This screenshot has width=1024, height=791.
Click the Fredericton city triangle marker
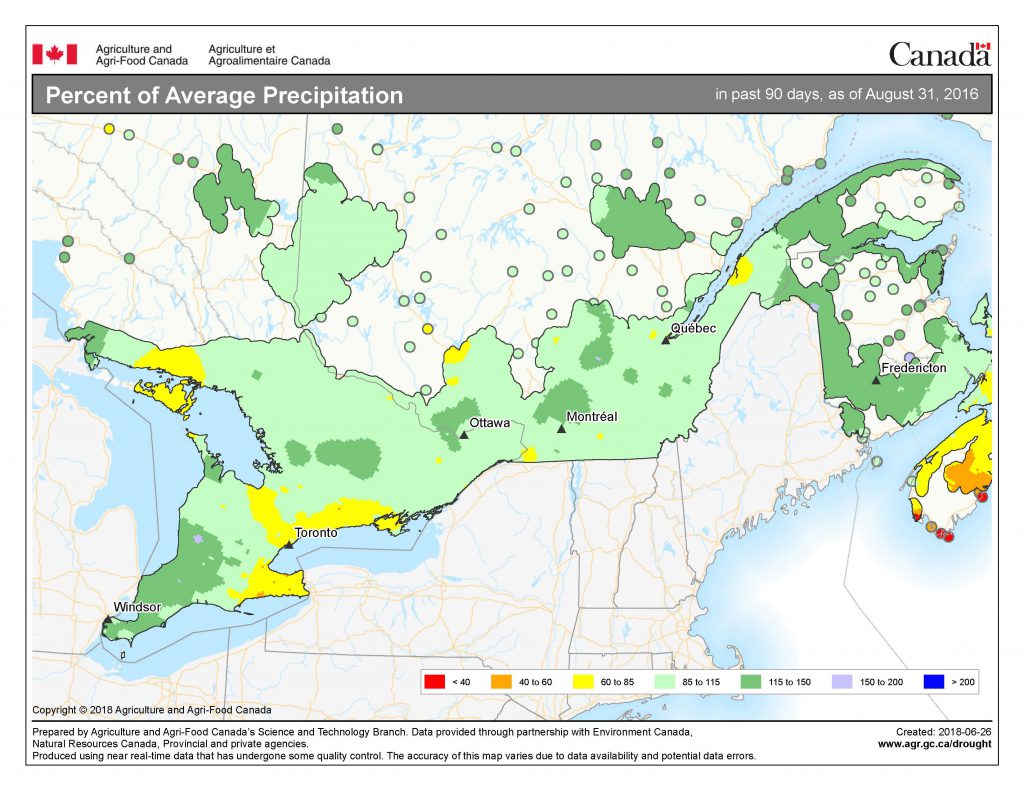(876, 380)
